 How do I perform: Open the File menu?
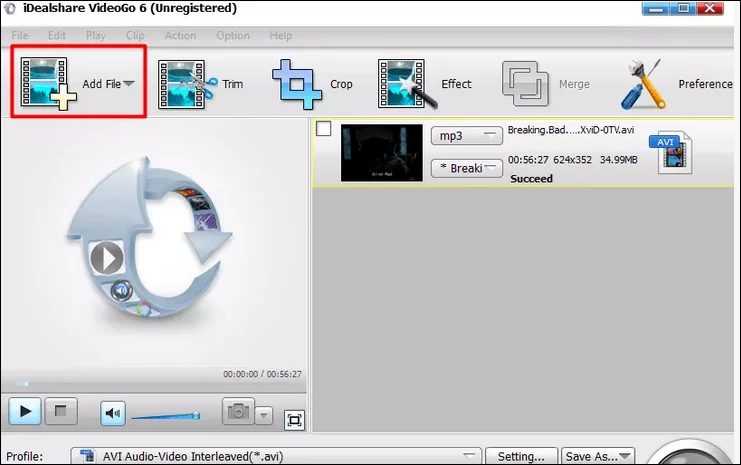tap(21, 36)
